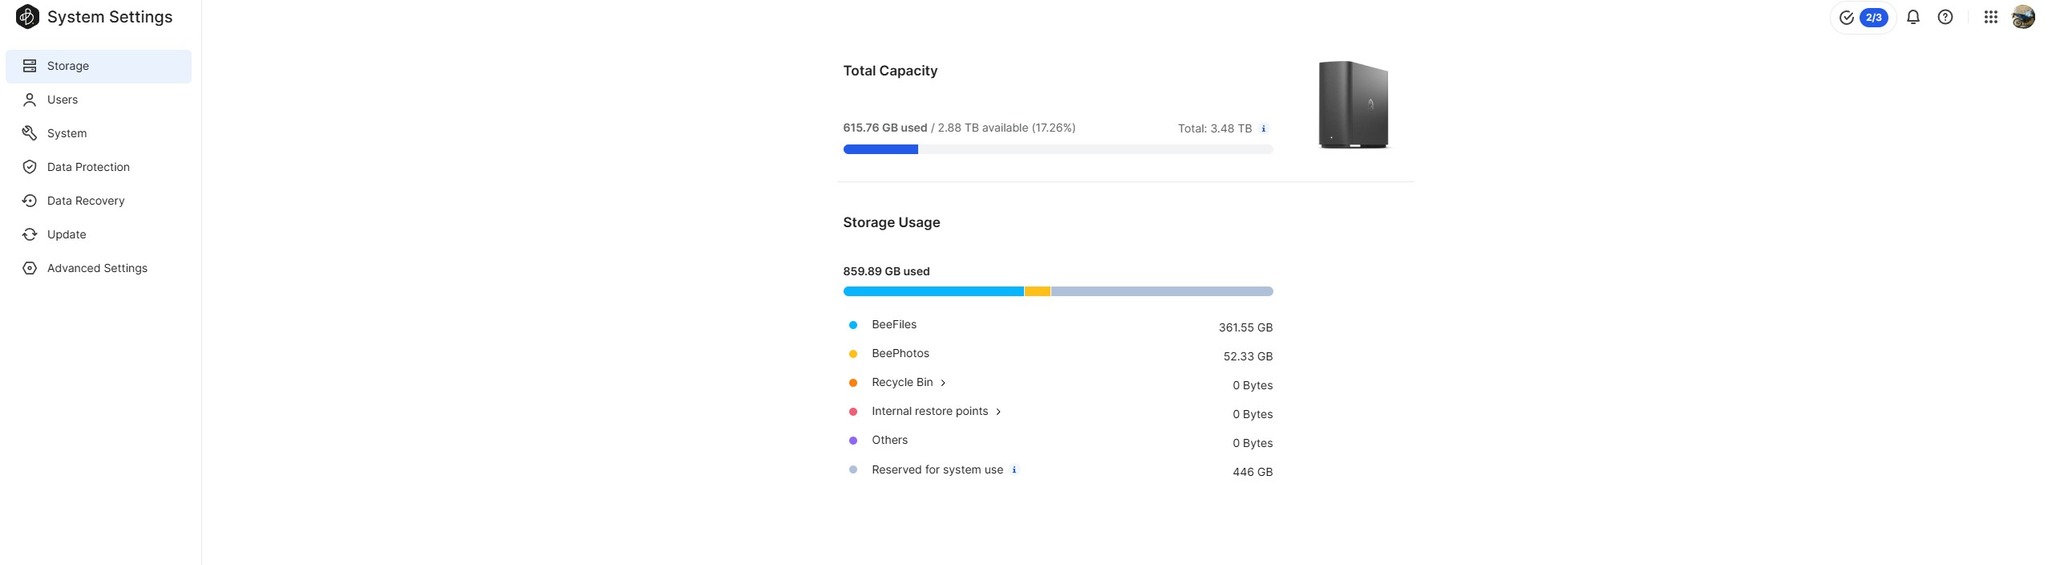The height and width of the screenshot is (565, 2048).
Task: Open the apps grid launcher
Action: point(1991,17)
